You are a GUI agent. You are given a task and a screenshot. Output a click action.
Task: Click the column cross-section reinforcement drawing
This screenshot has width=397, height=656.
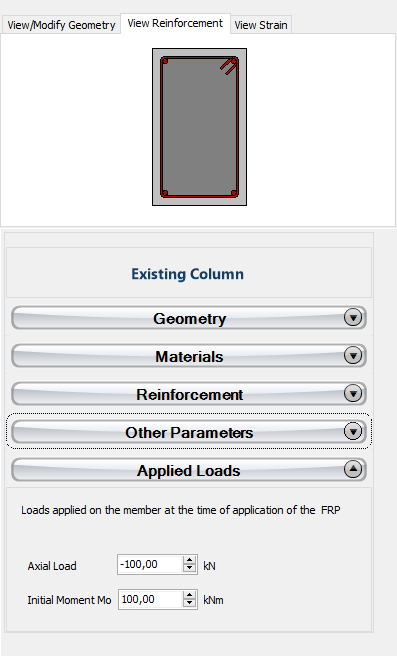coord(199,127)
